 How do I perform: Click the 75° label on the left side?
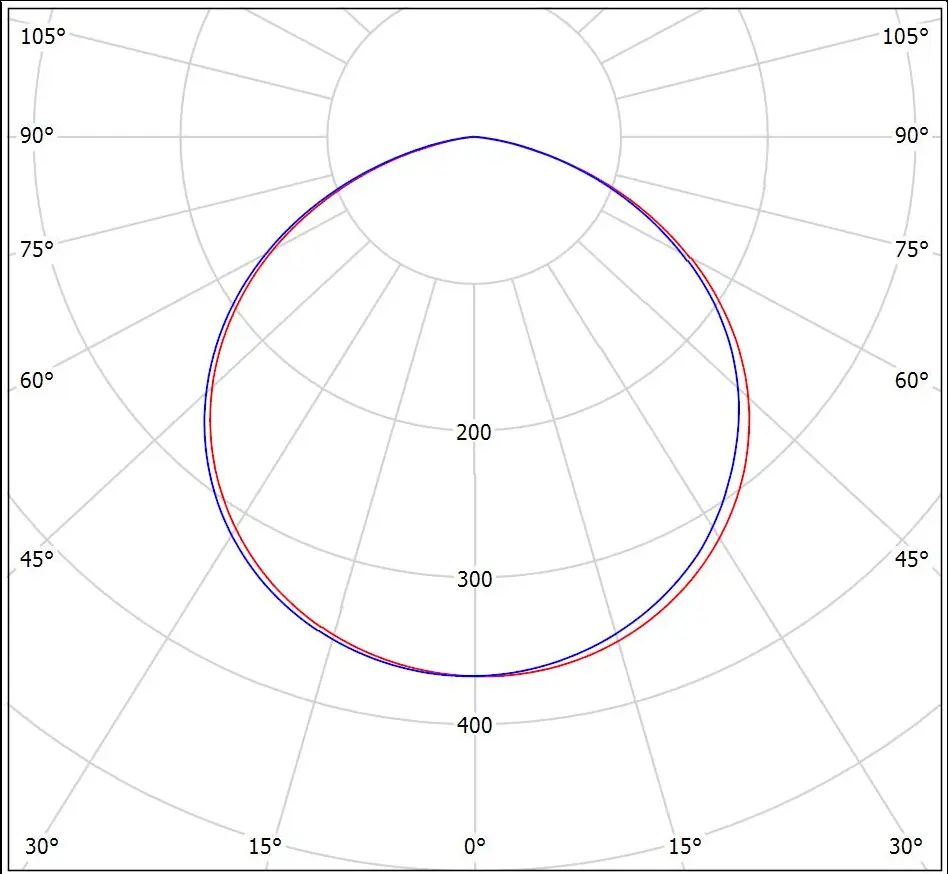37,248
